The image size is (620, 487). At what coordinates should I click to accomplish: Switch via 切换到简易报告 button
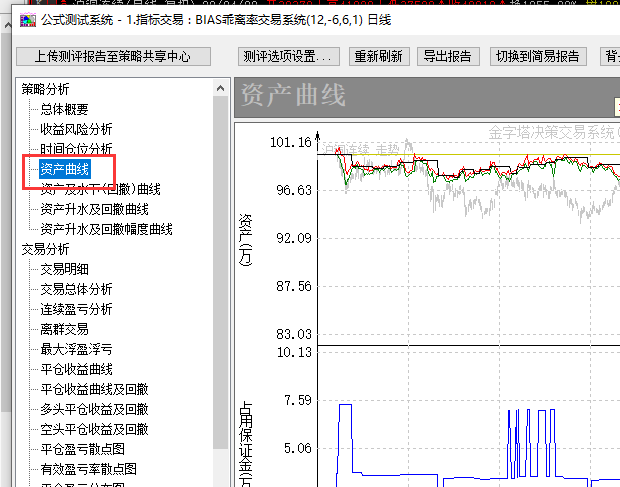point(538,57)
